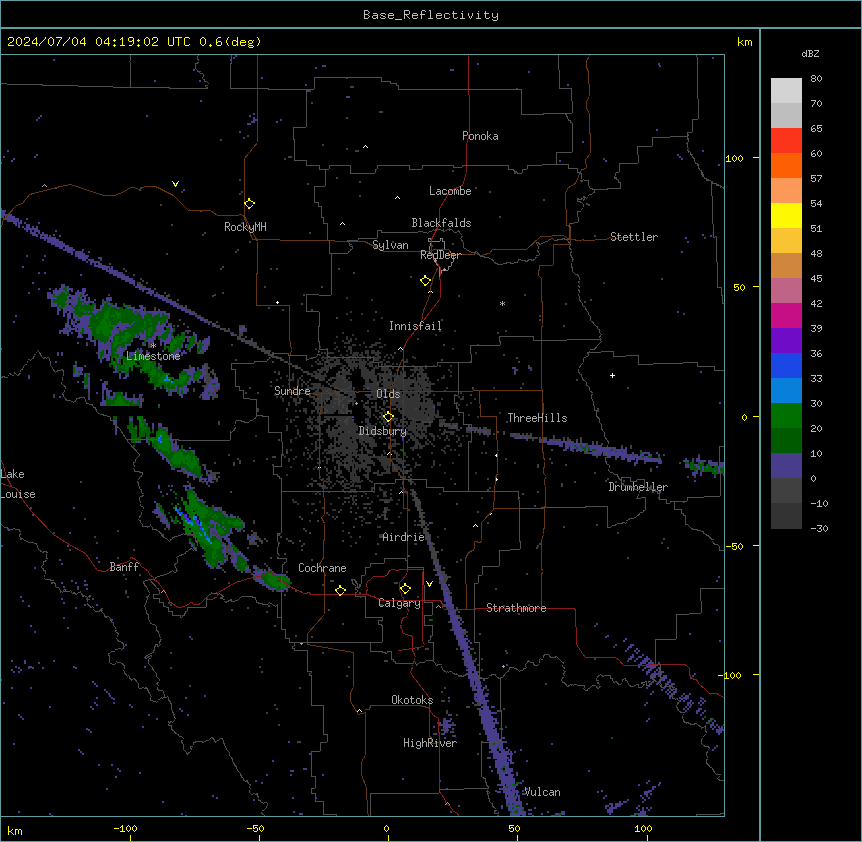
Task: Click the yellow swatch for 54 dBZ
Action: pos(786,215)
